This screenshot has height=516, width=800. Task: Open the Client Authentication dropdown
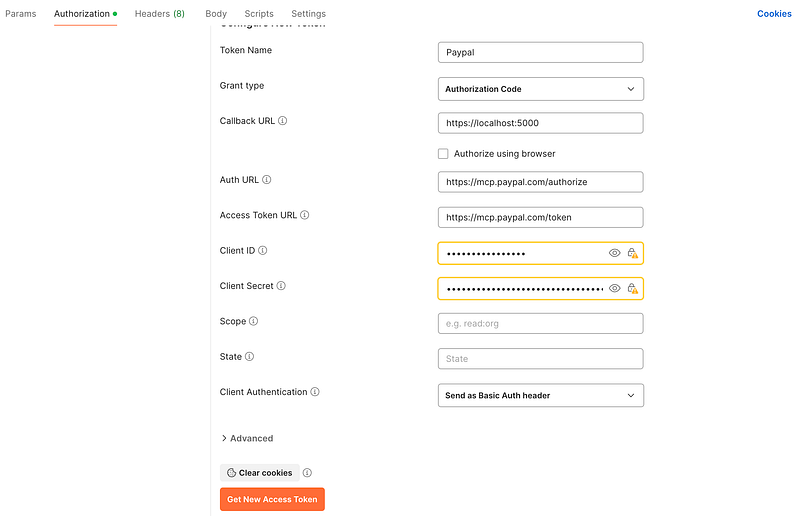540,396
